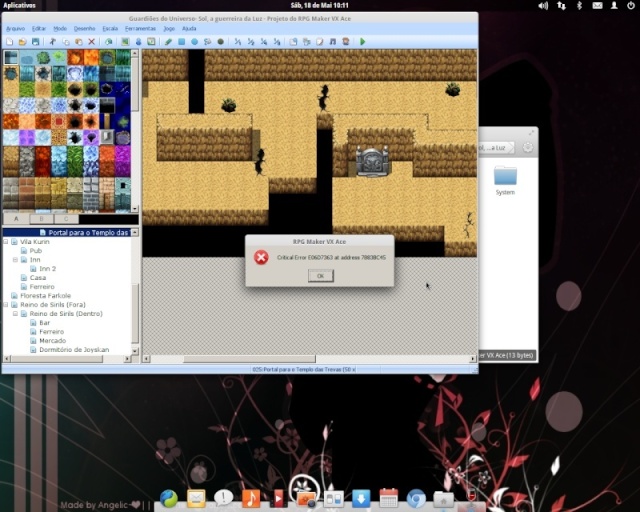640x512 pixels.
Task: Switch to tileset tab A
Action: [x=16, y=219]
